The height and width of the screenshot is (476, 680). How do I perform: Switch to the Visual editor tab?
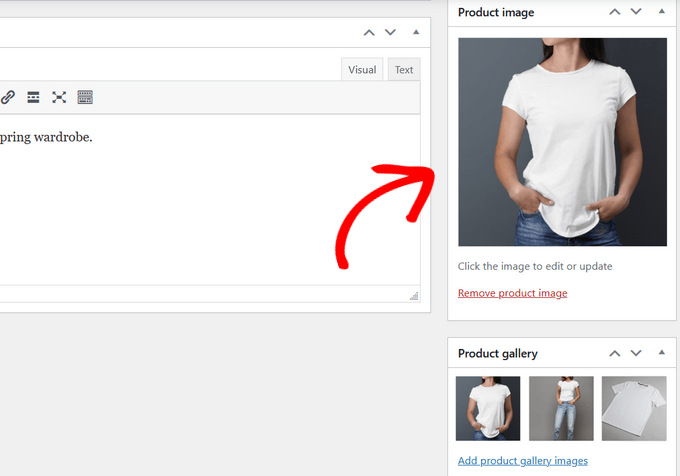pos(362,70)
